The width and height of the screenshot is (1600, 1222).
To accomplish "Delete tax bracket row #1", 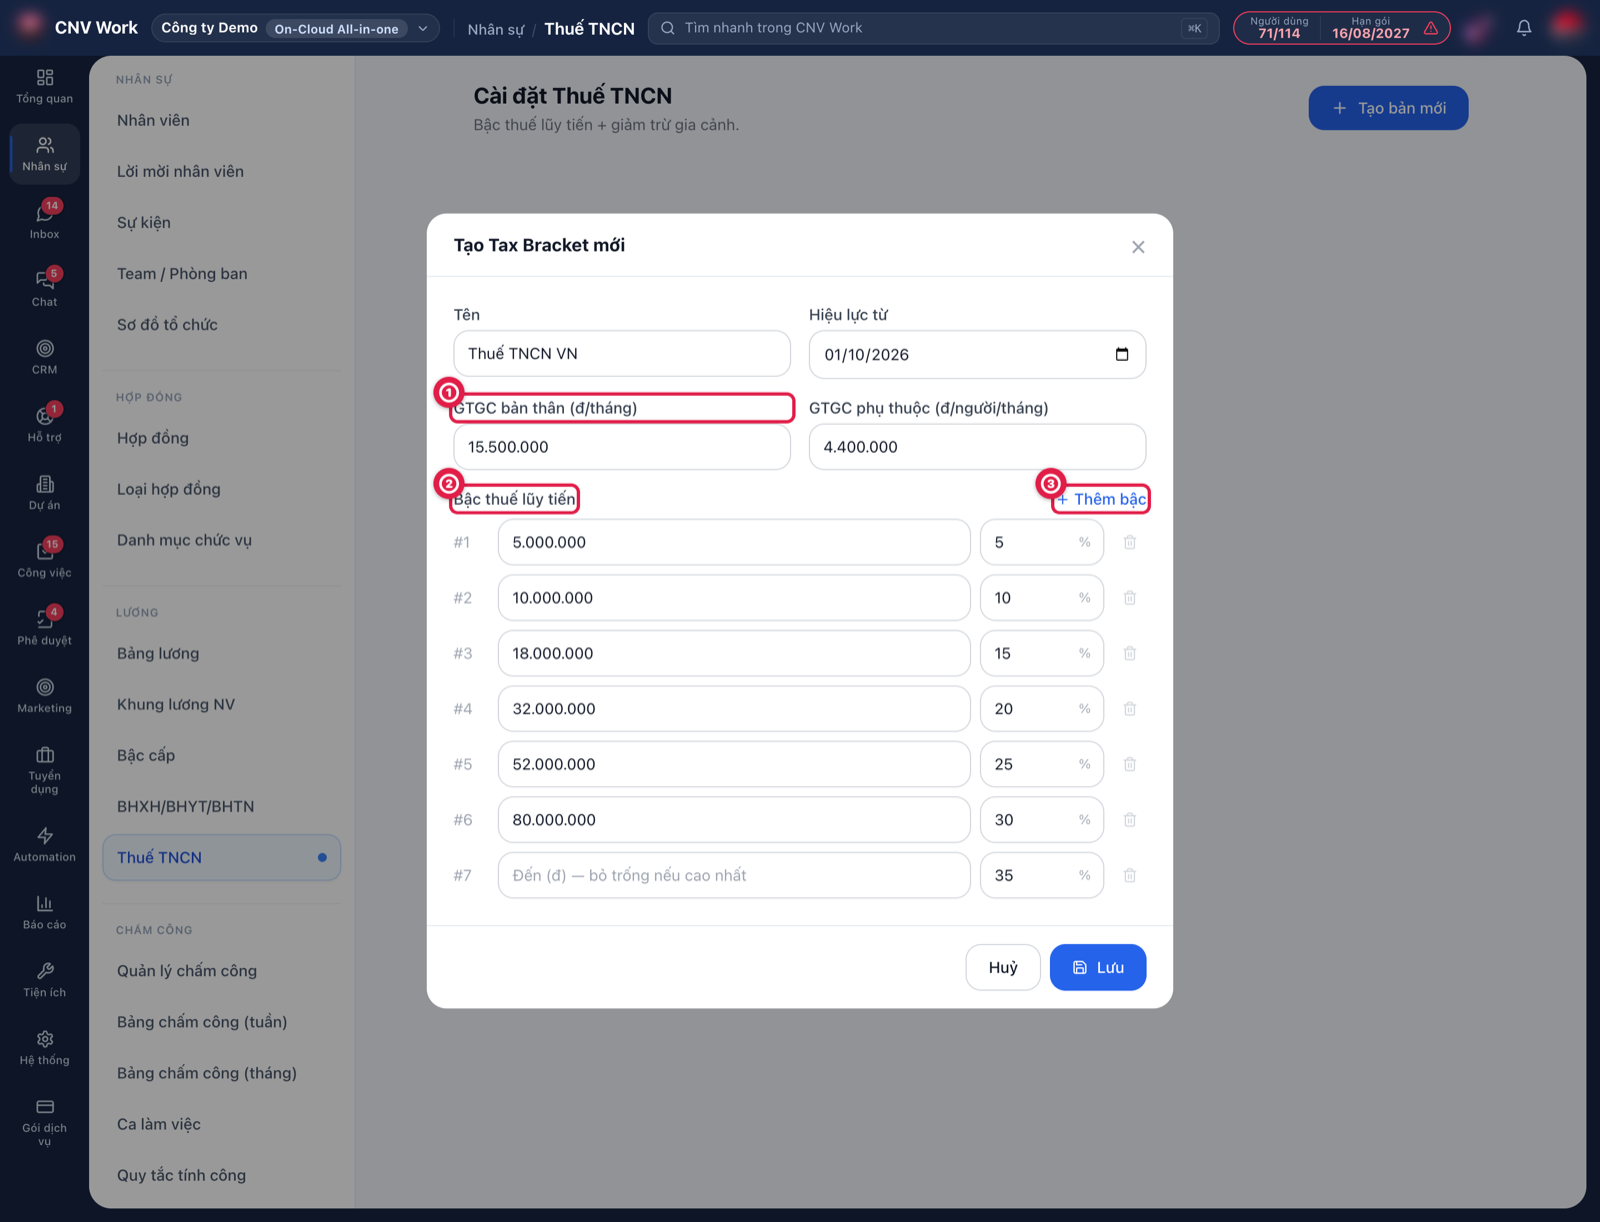I will 1130,542.
